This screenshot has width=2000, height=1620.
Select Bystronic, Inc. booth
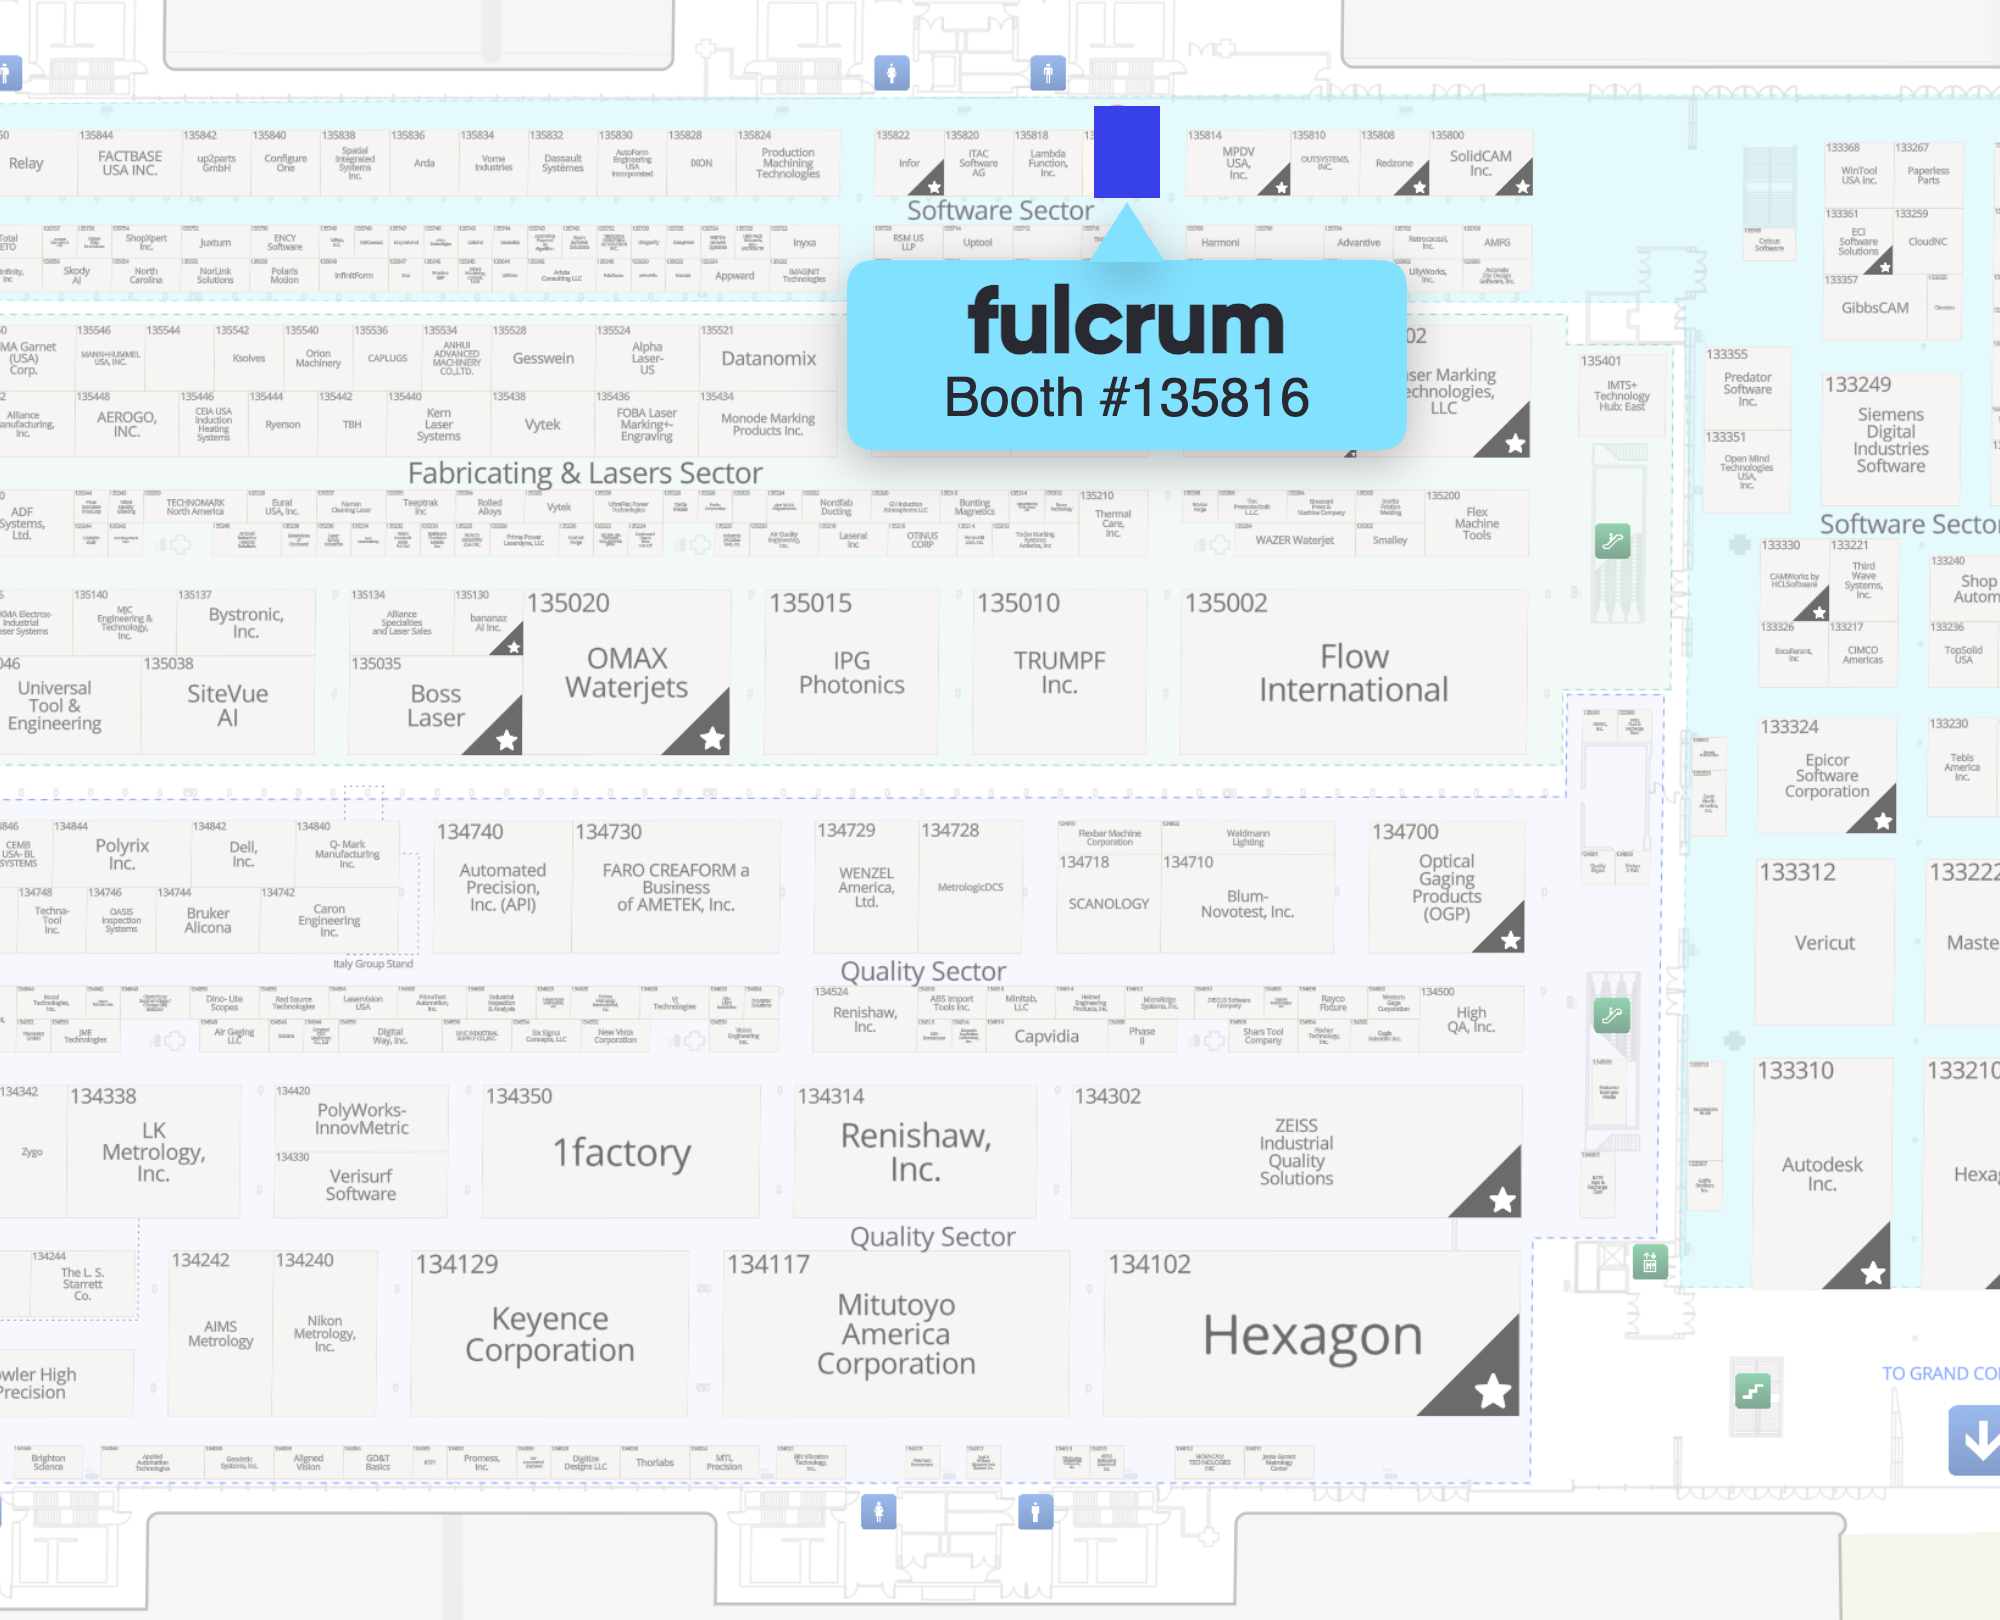pos(245,621)
